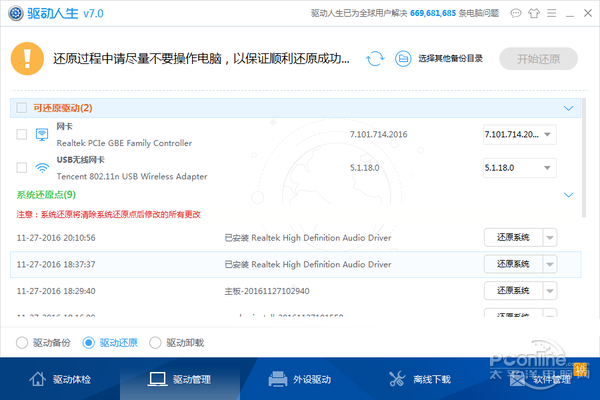
Task: Collapse the 系统还原点(9) section chevron
Action: [569, 195]
